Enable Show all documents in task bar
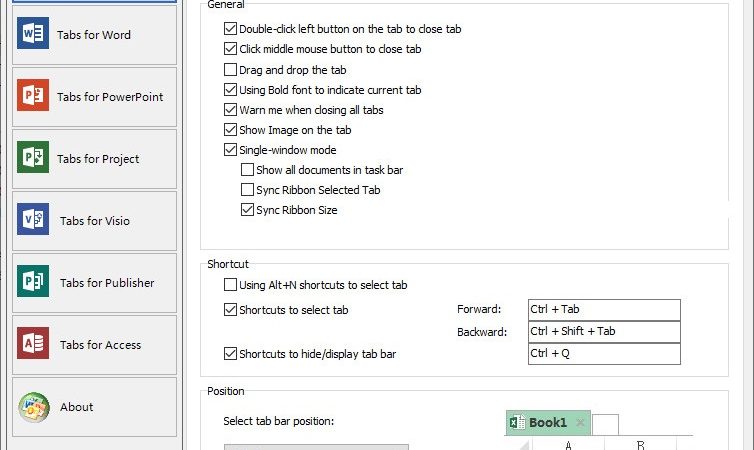Screen dimensions: 754x450 pyautogui.click(x=247, y=170)
